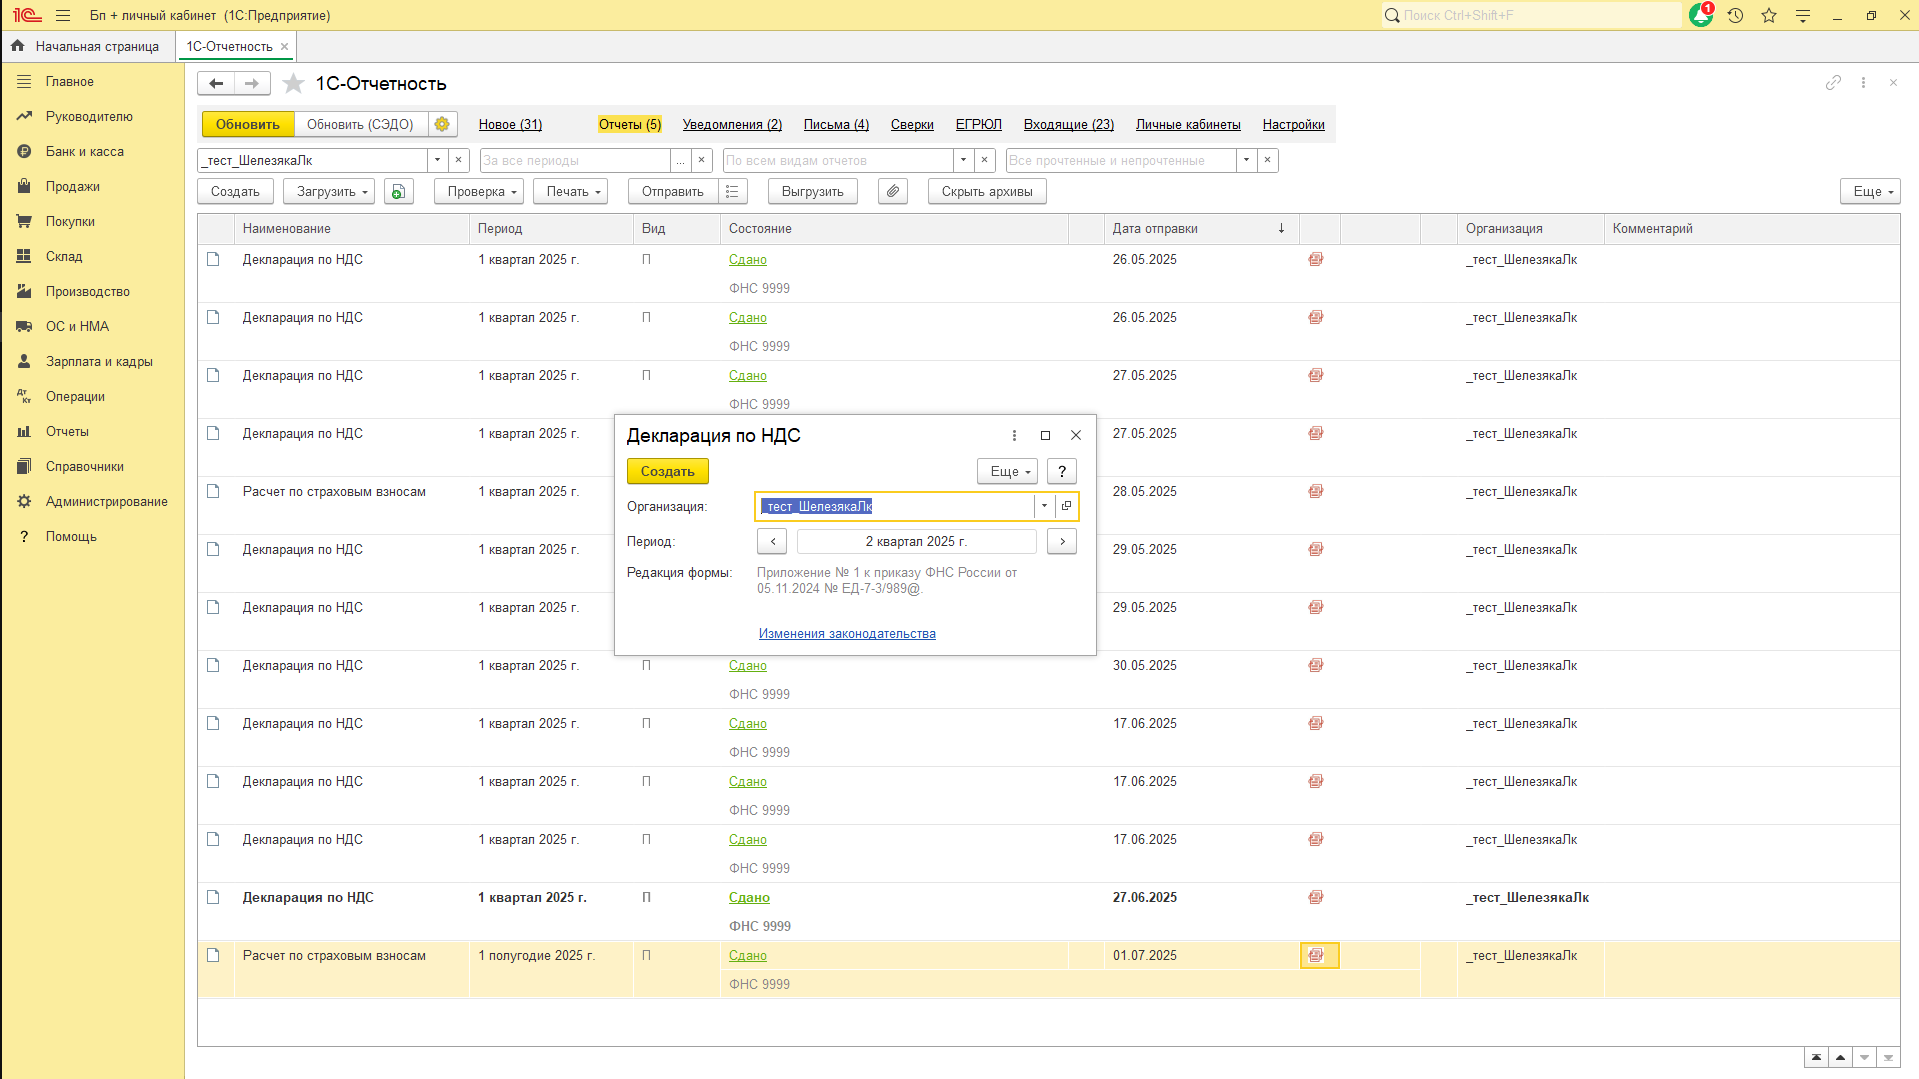Clear the read/unread filter
Viewport: 1919px width, 1079px height.
1268,160
